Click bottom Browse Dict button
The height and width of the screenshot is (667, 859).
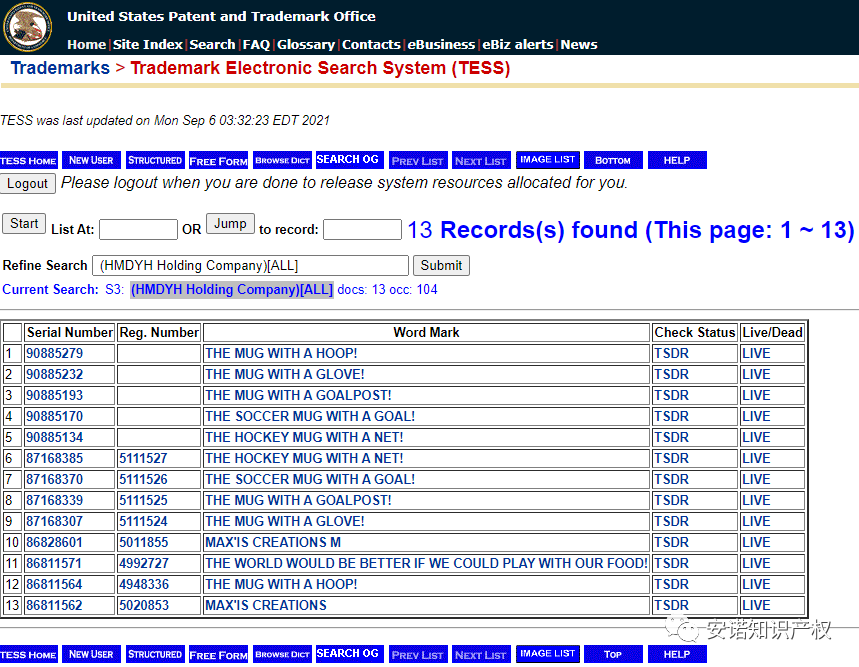[x=283, y=654]
